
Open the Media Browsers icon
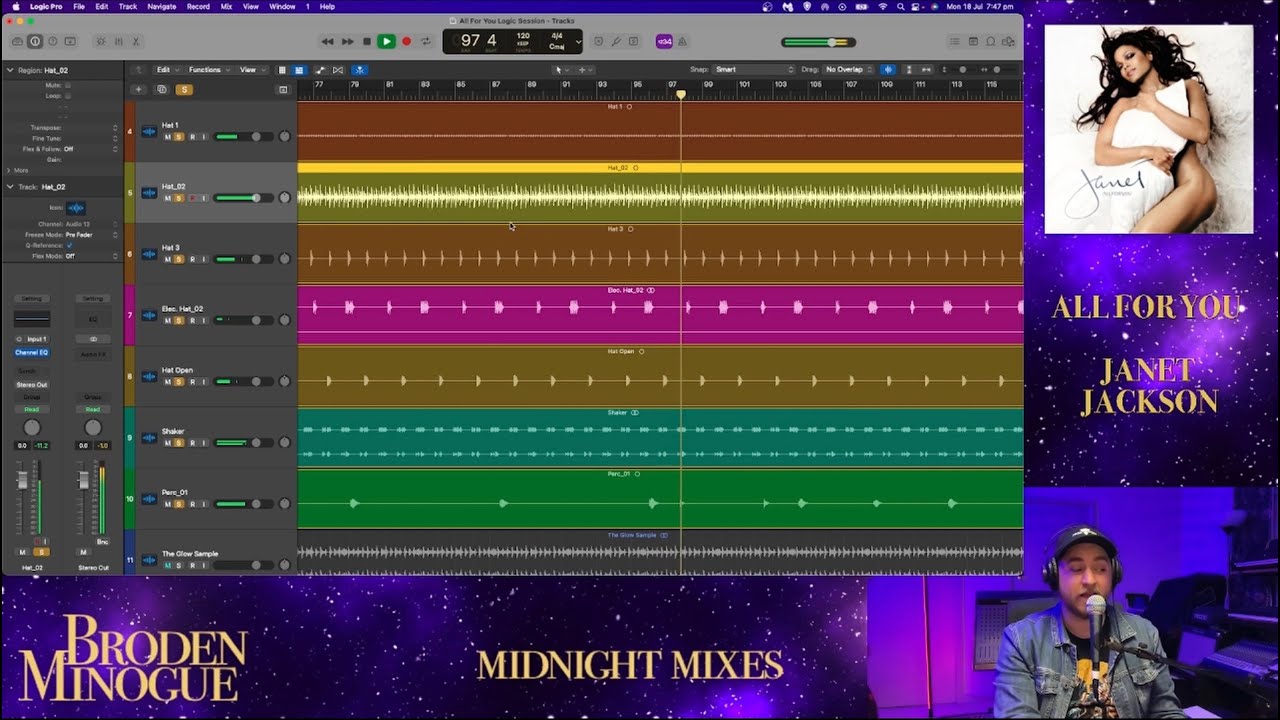[x=1009, y=41]
